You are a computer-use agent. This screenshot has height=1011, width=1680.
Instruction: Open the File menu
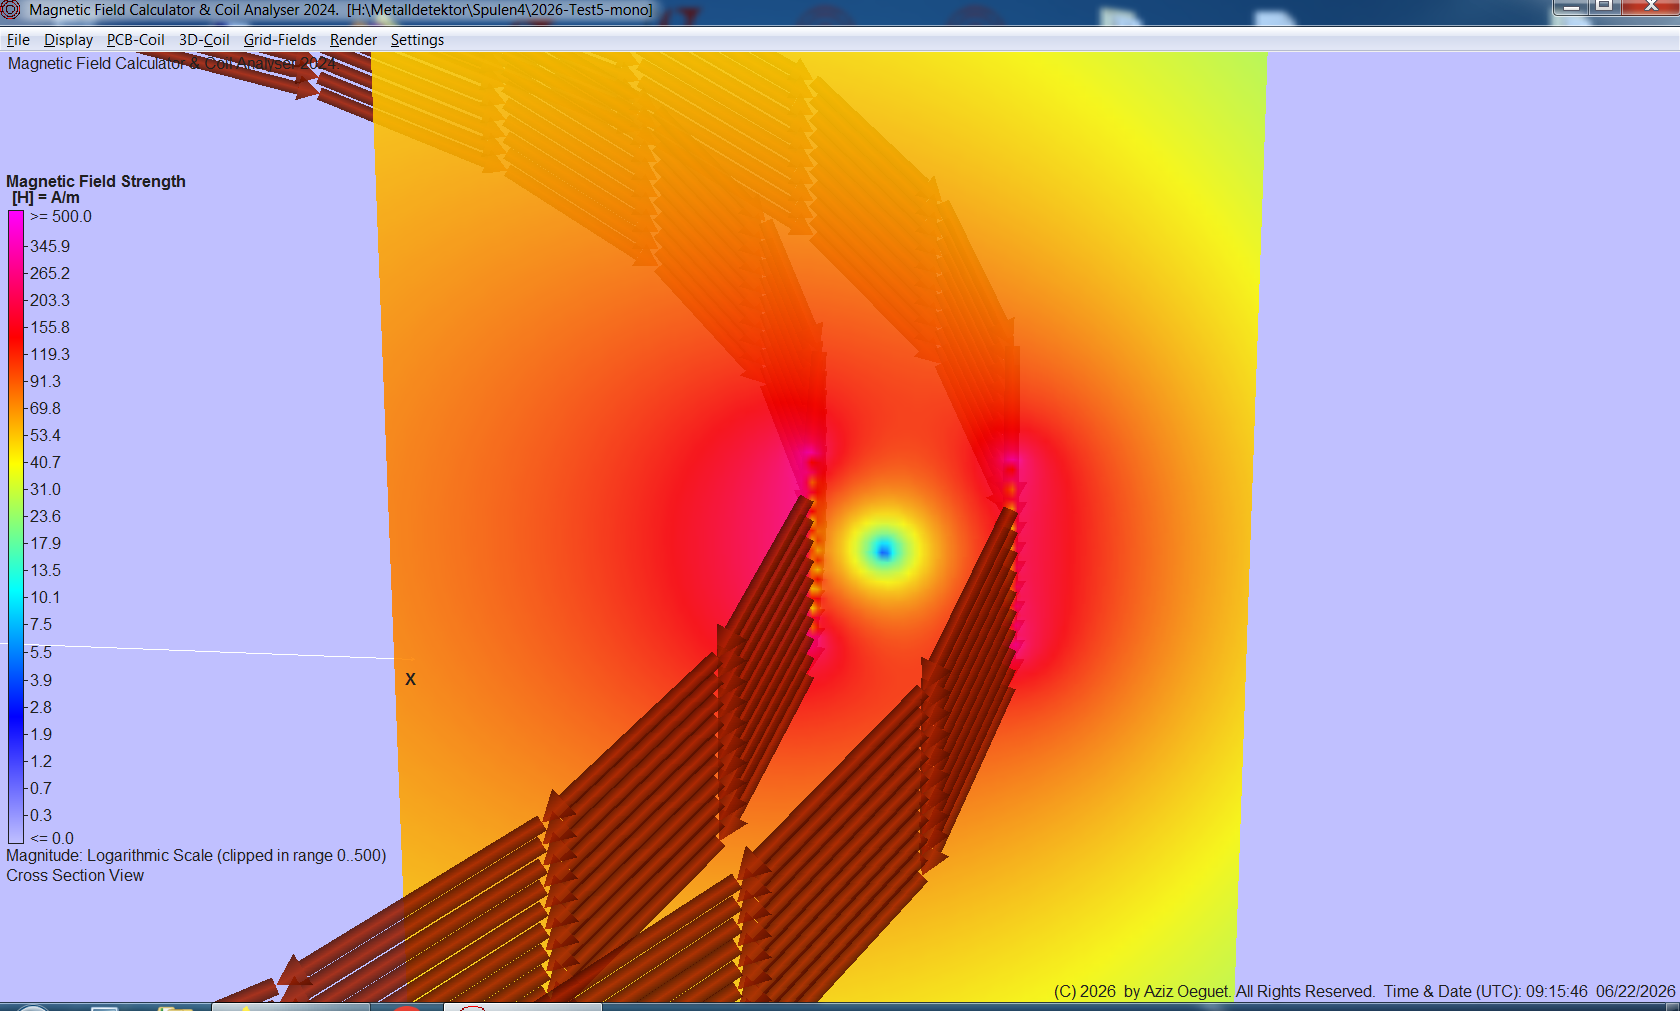click(18, 40)
